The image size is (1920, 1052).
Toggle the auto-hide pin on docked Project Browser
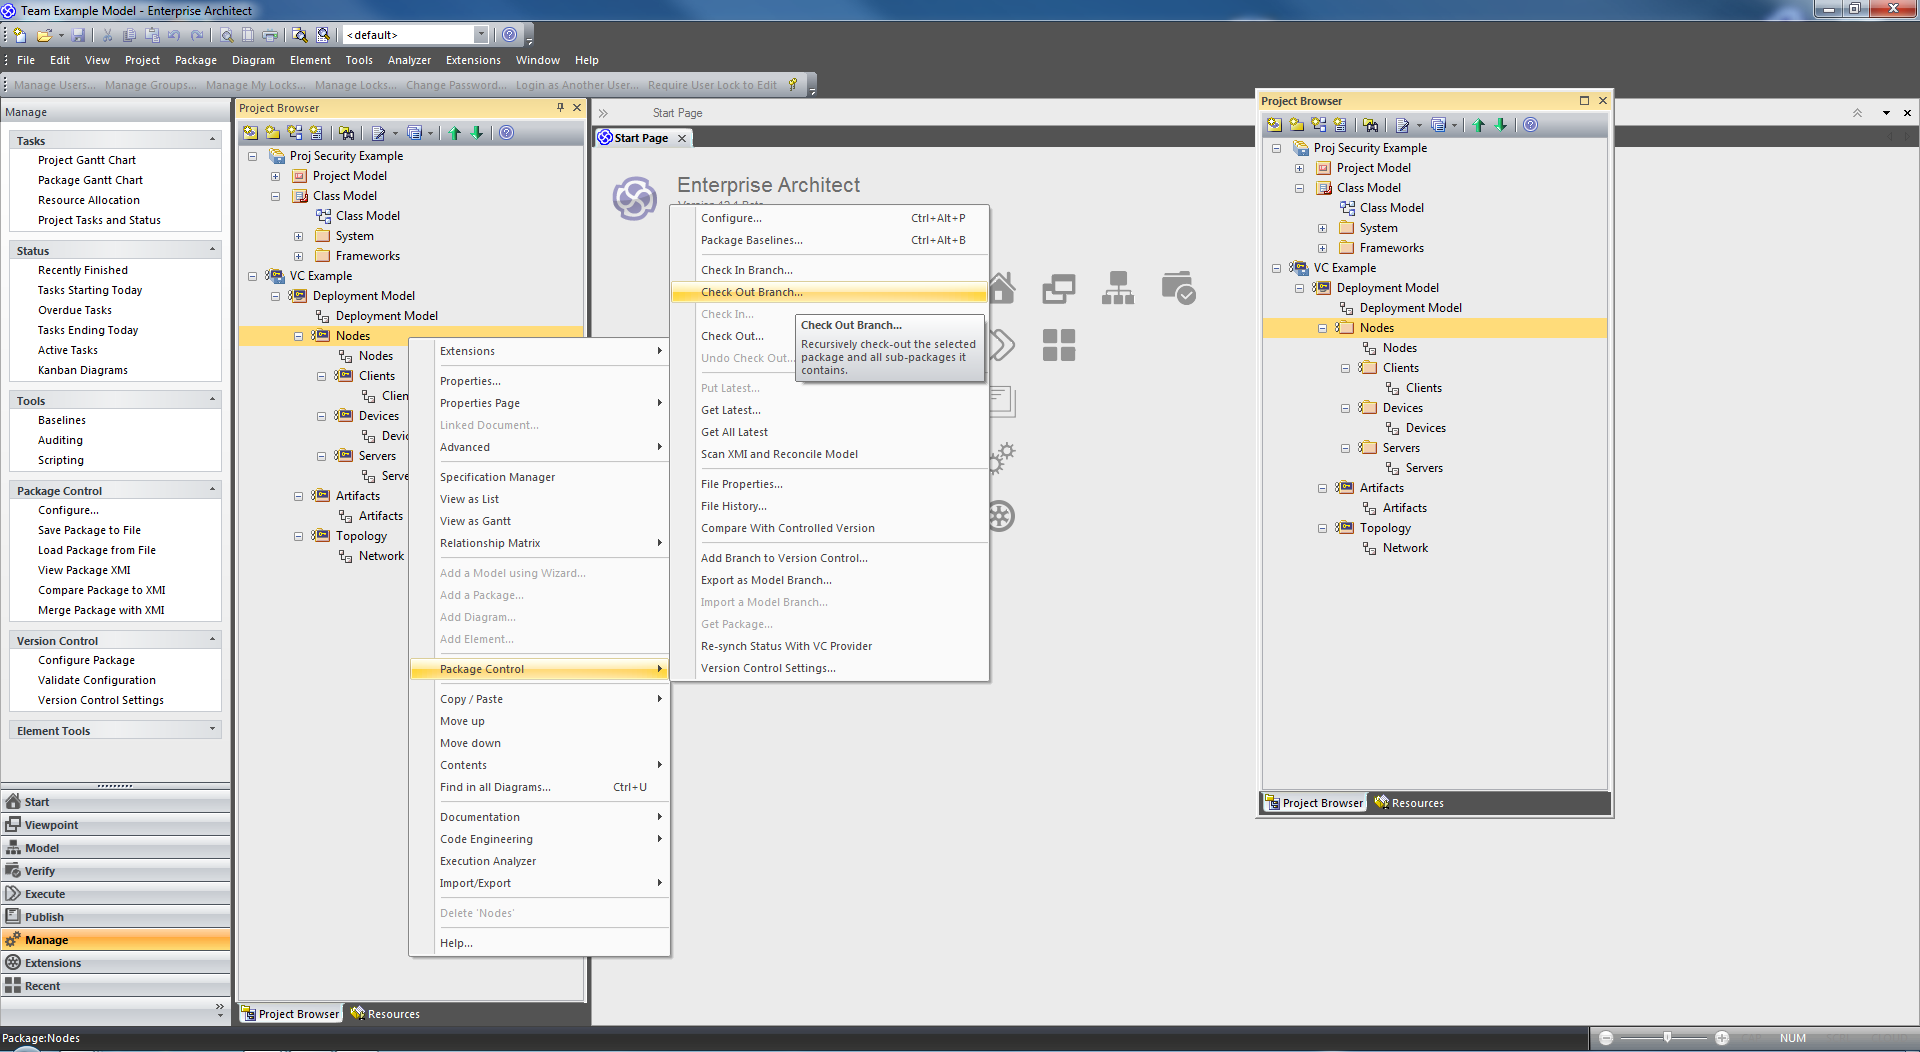560,108
